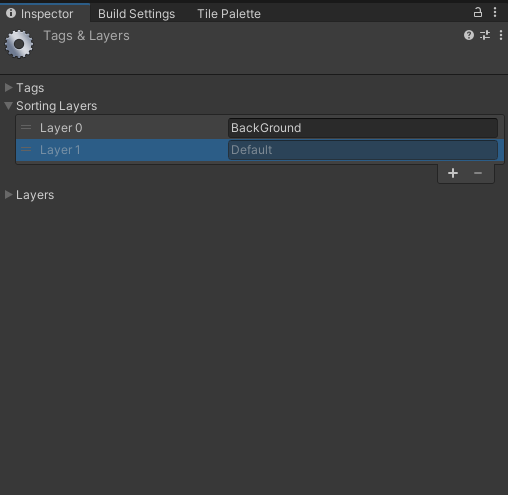Click the Layer 0 drag handle
This screenshot has height=495, width=508.
coord(26,127)
